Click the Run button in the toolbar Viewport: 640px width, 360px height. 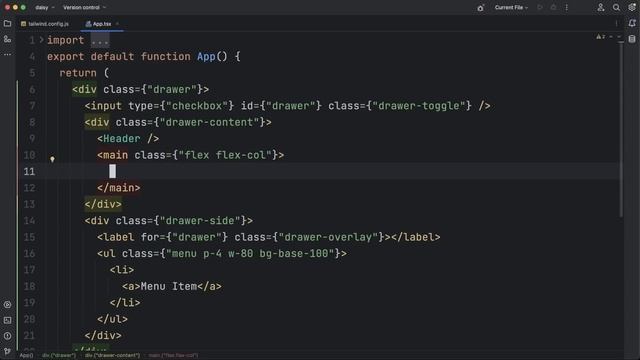click(540, 7)
